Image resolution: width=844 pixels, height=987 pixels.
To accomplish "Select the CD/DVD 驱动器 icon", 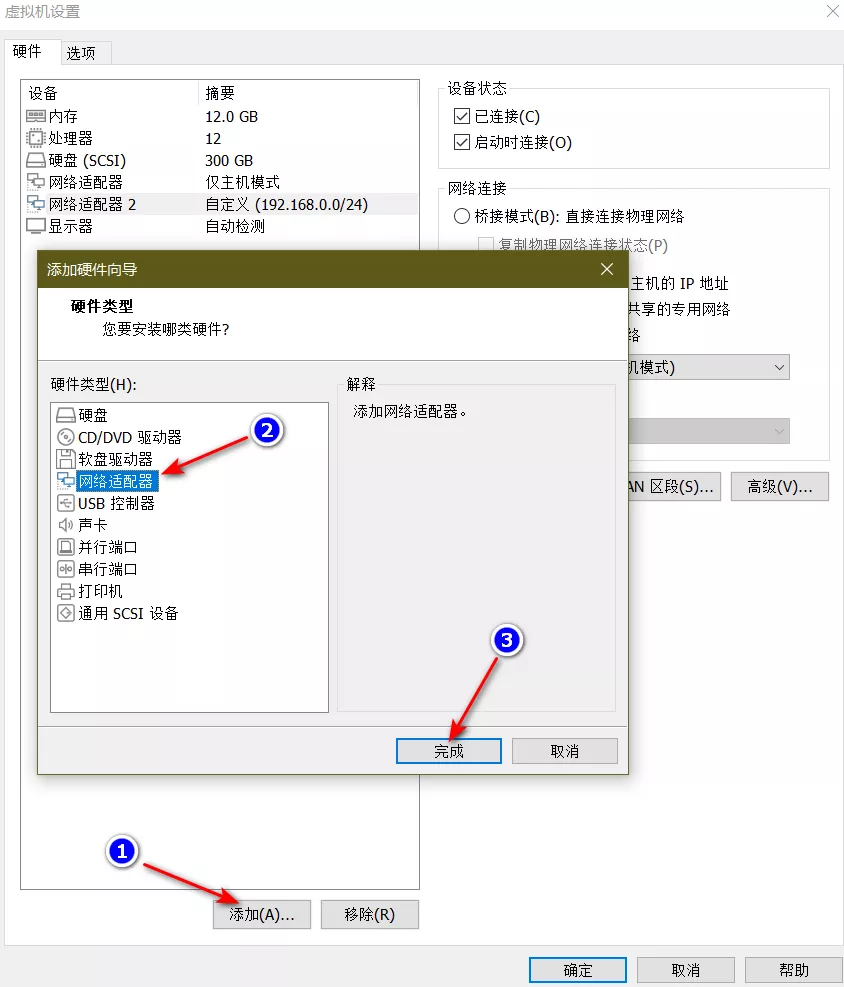I will [66, 437].
